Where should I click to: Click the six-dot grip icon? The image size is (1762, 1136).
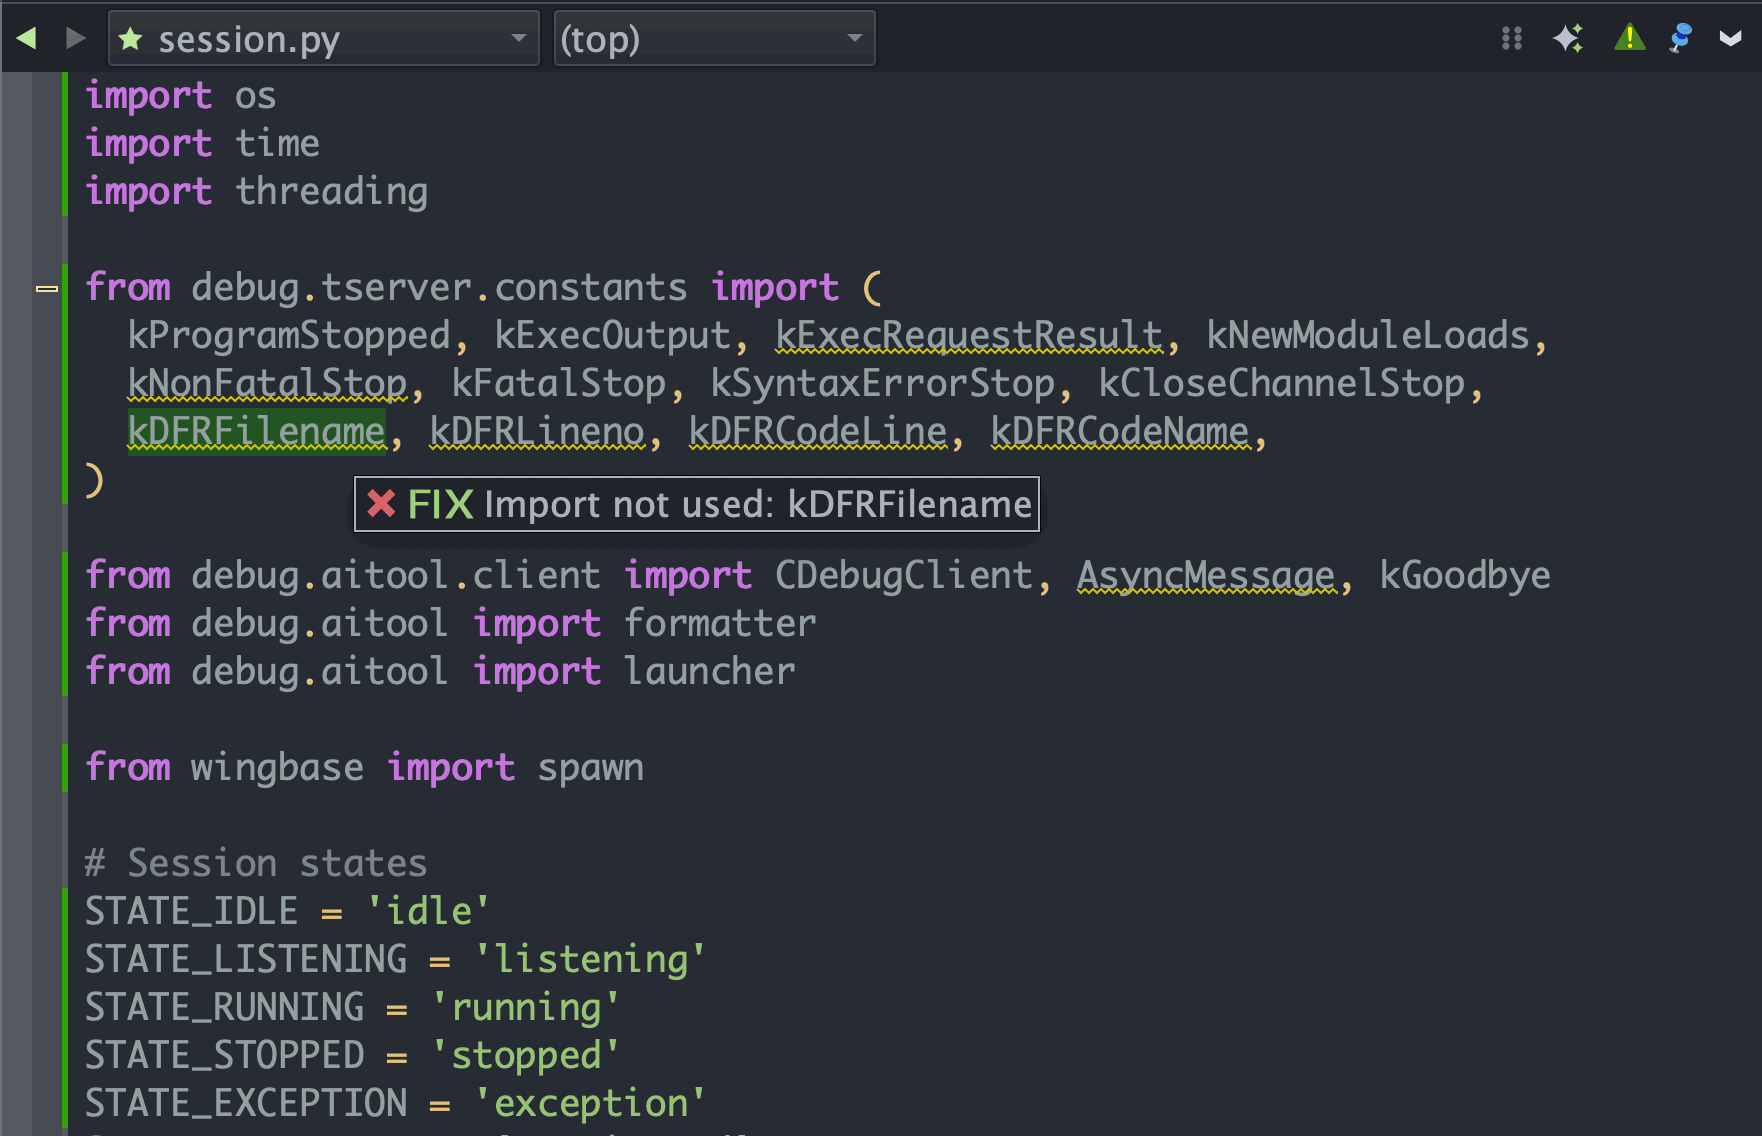pos(1512,38)
